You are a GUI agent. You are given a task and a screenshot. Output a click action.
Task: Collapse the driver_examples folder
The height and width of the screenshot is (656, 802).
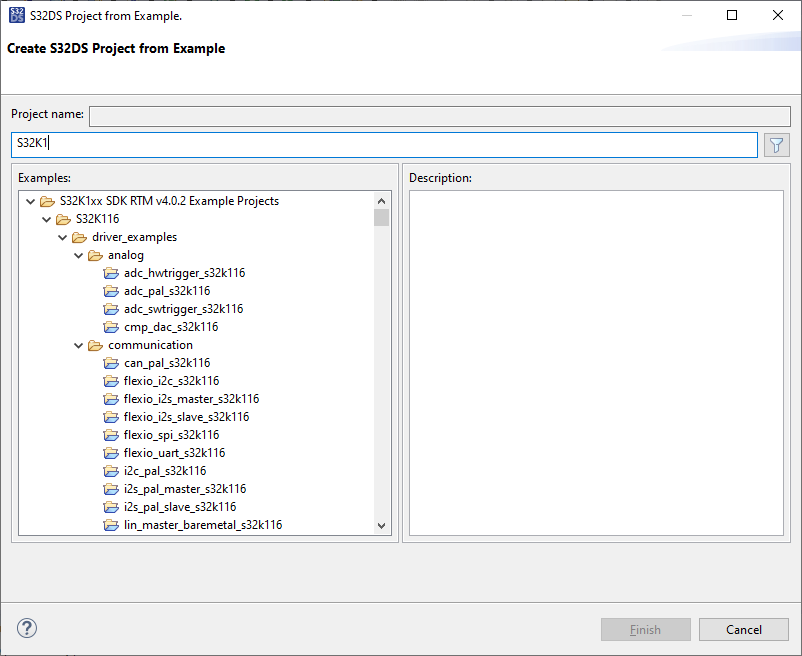click(x=62, y=237)
